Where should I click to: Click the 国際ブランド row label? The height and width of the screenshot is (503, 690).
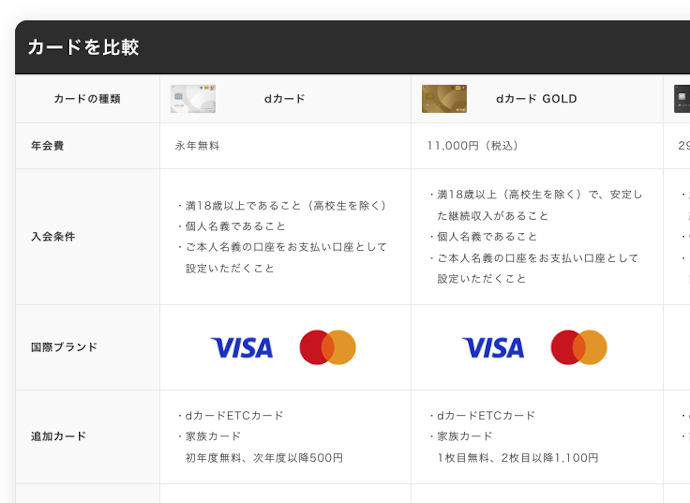pyautogui.click(x=64, y=347)
